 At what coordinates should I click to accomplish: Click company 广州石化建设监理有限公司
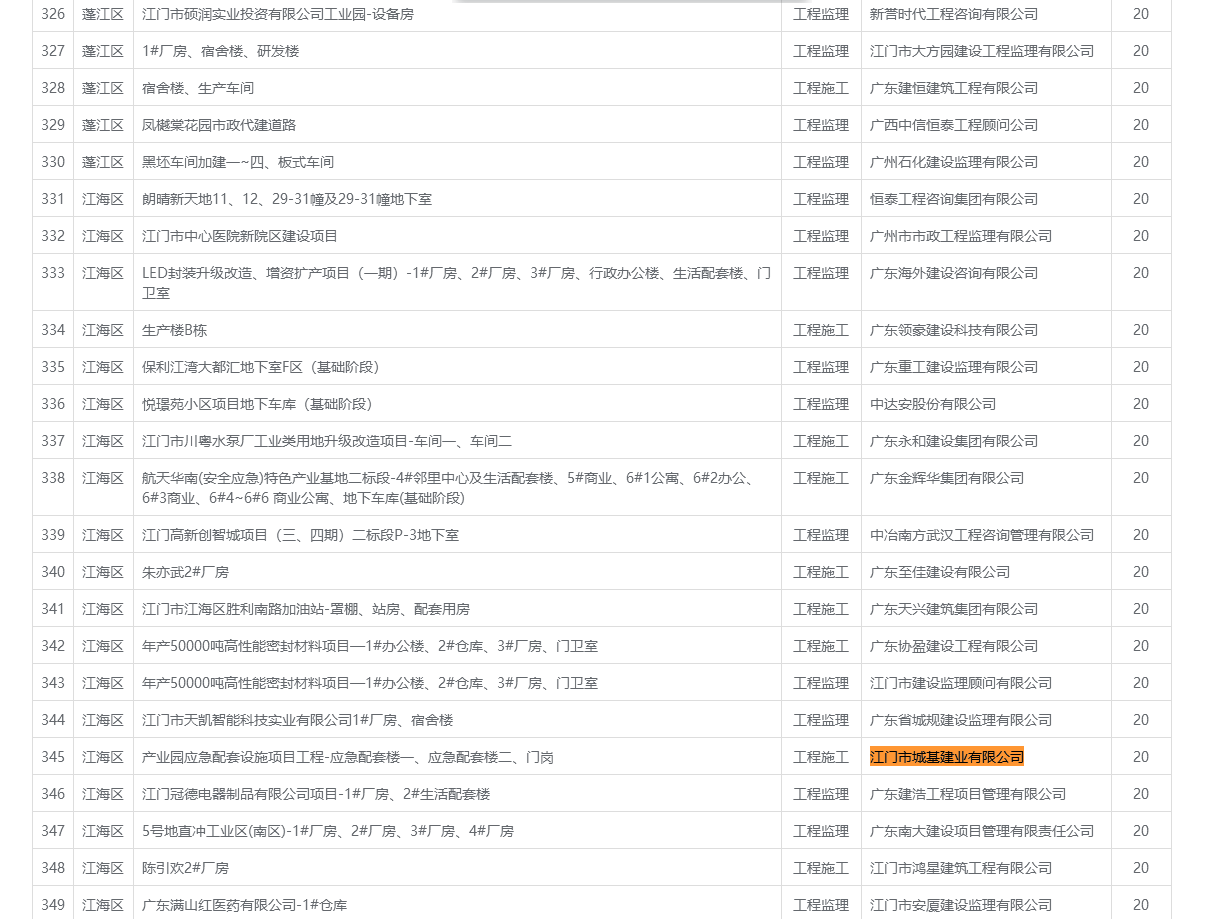coord(954,162)
